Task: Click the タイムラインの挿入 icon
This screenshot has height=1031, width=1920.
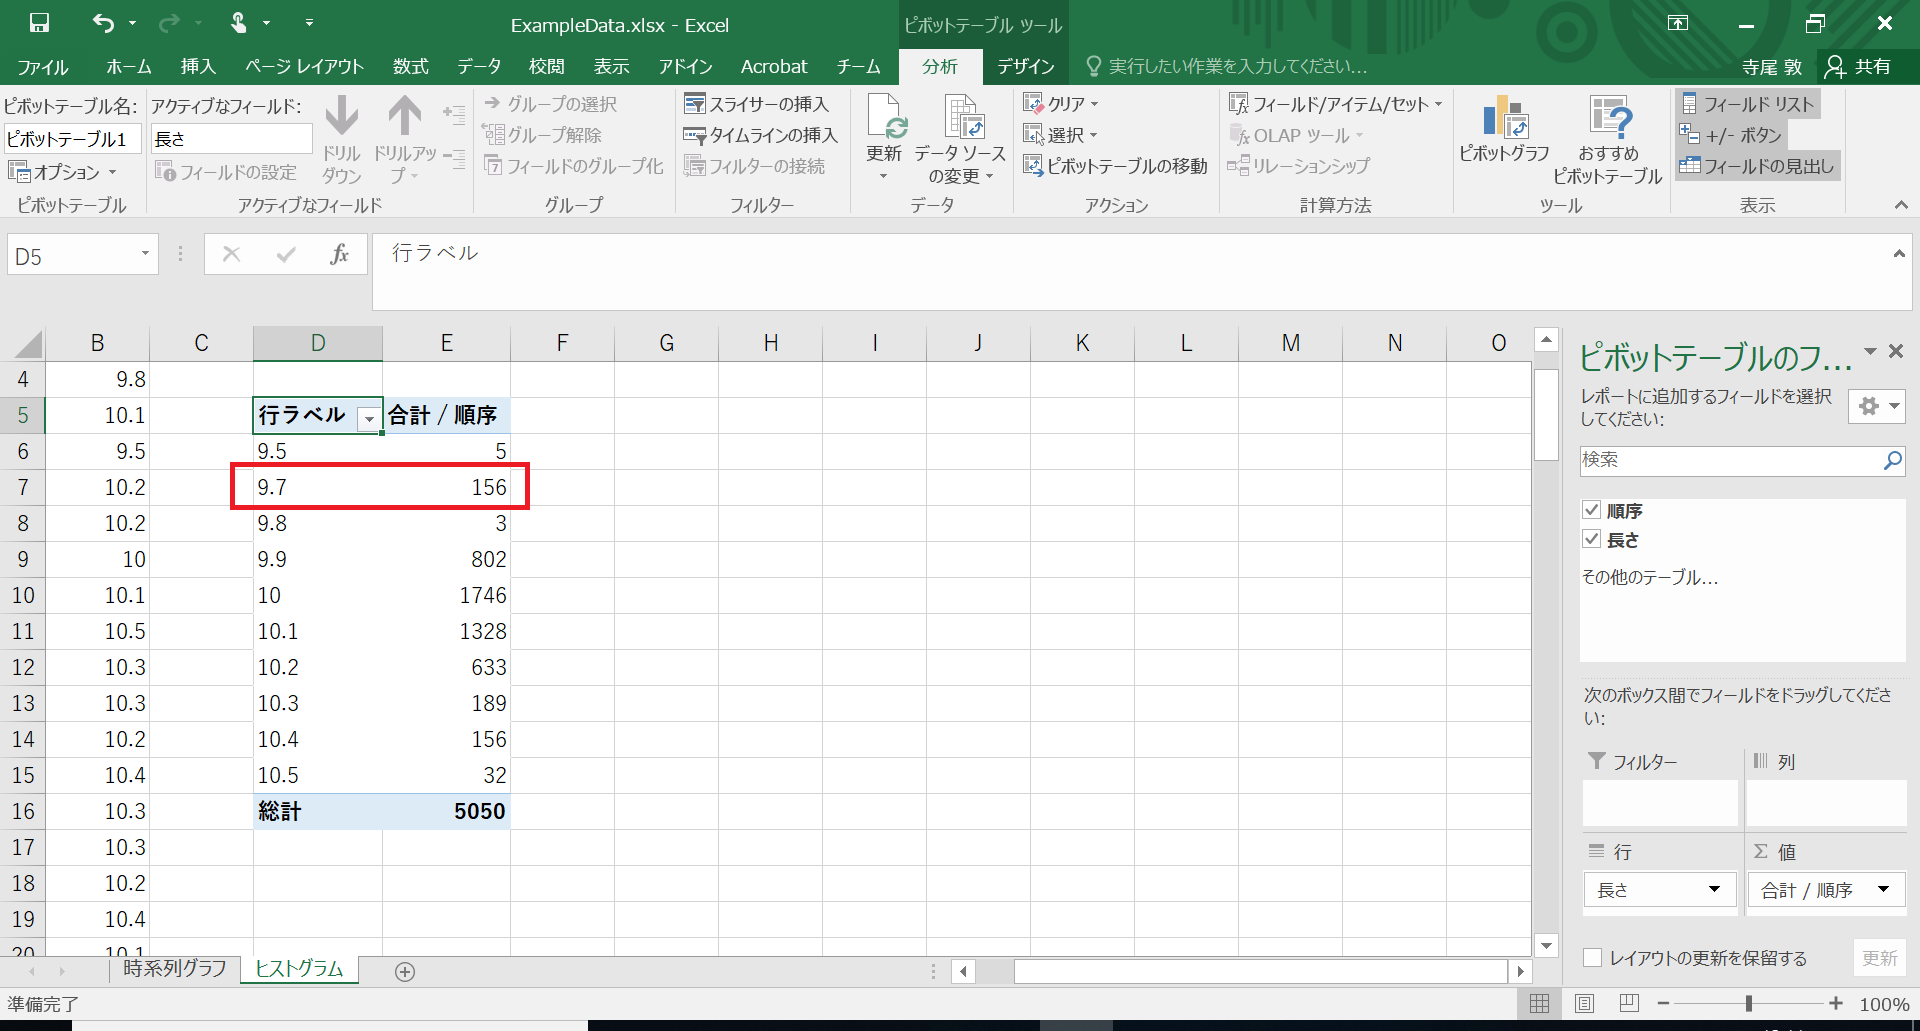Action: [x=760, y=135]
